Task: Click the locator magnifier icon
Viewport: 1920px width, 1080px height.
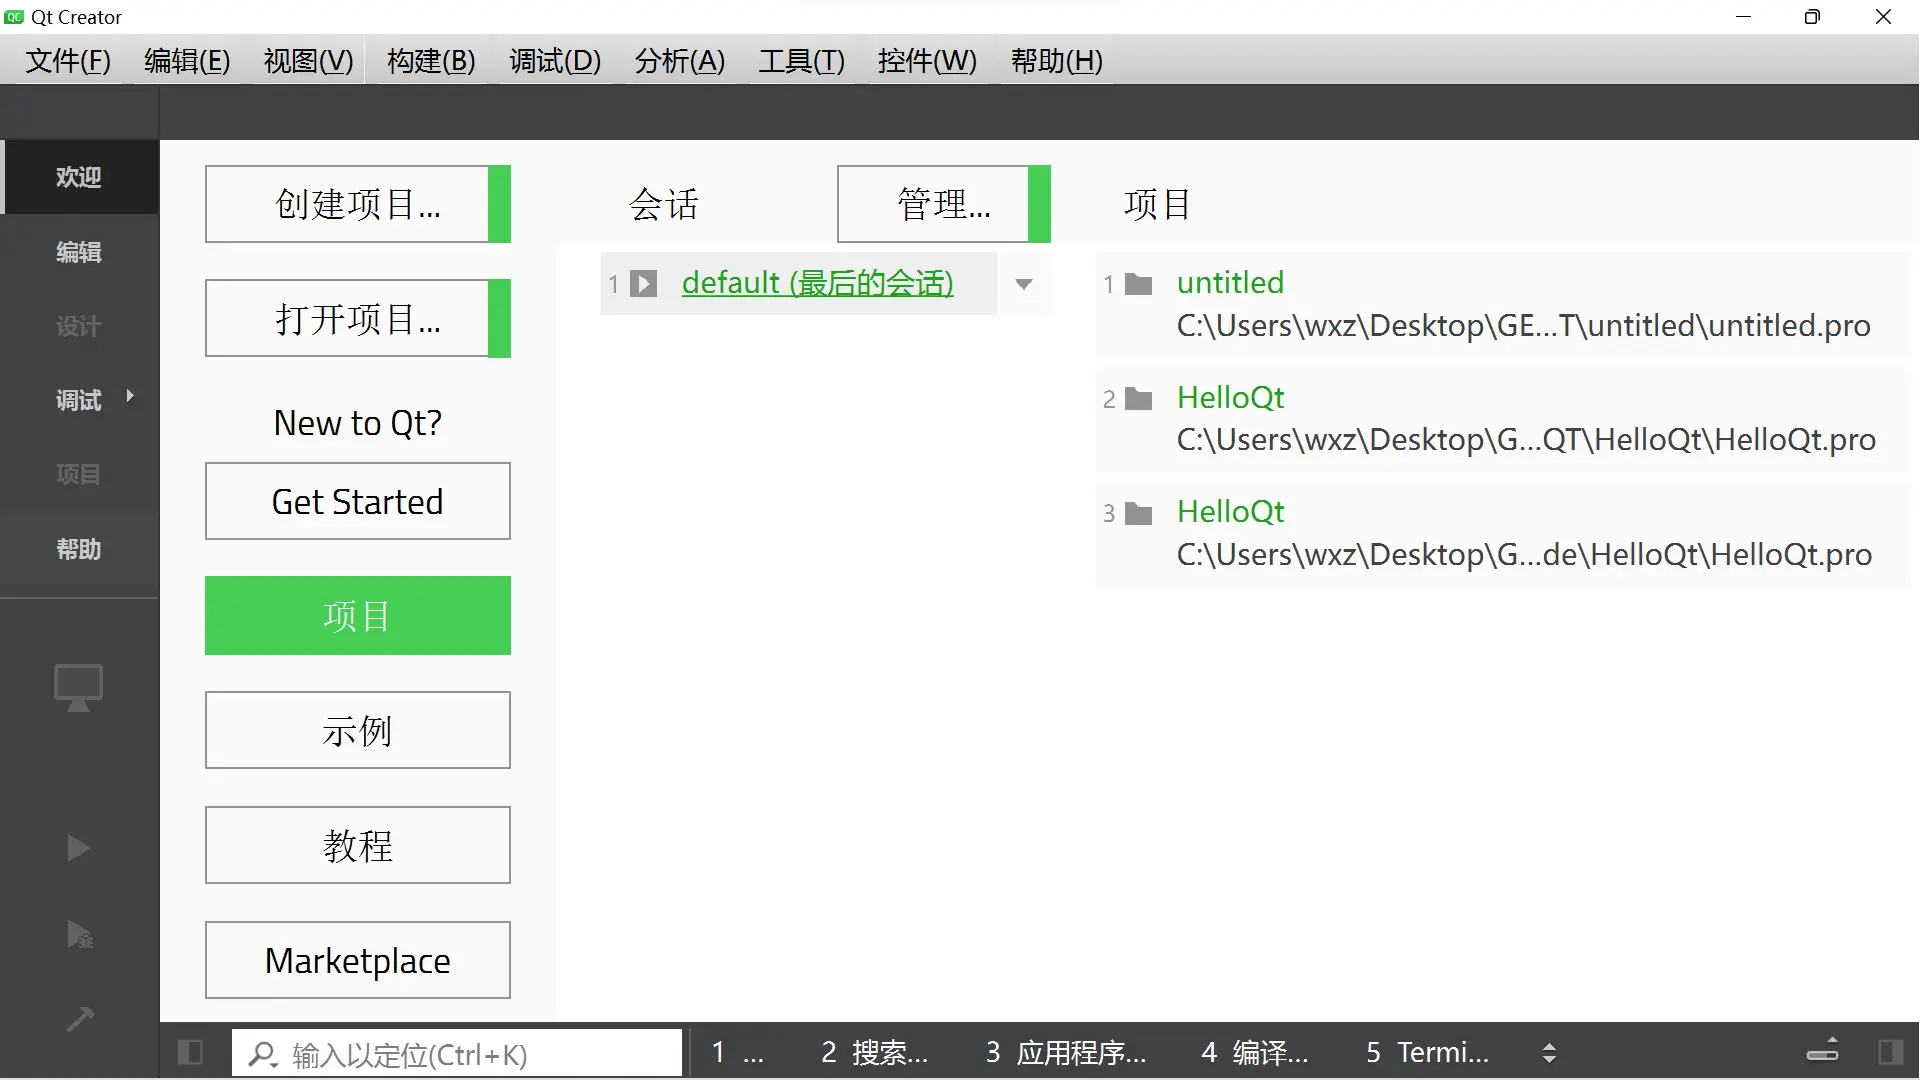Action: pyautogui.click(x=262, y=1054)
